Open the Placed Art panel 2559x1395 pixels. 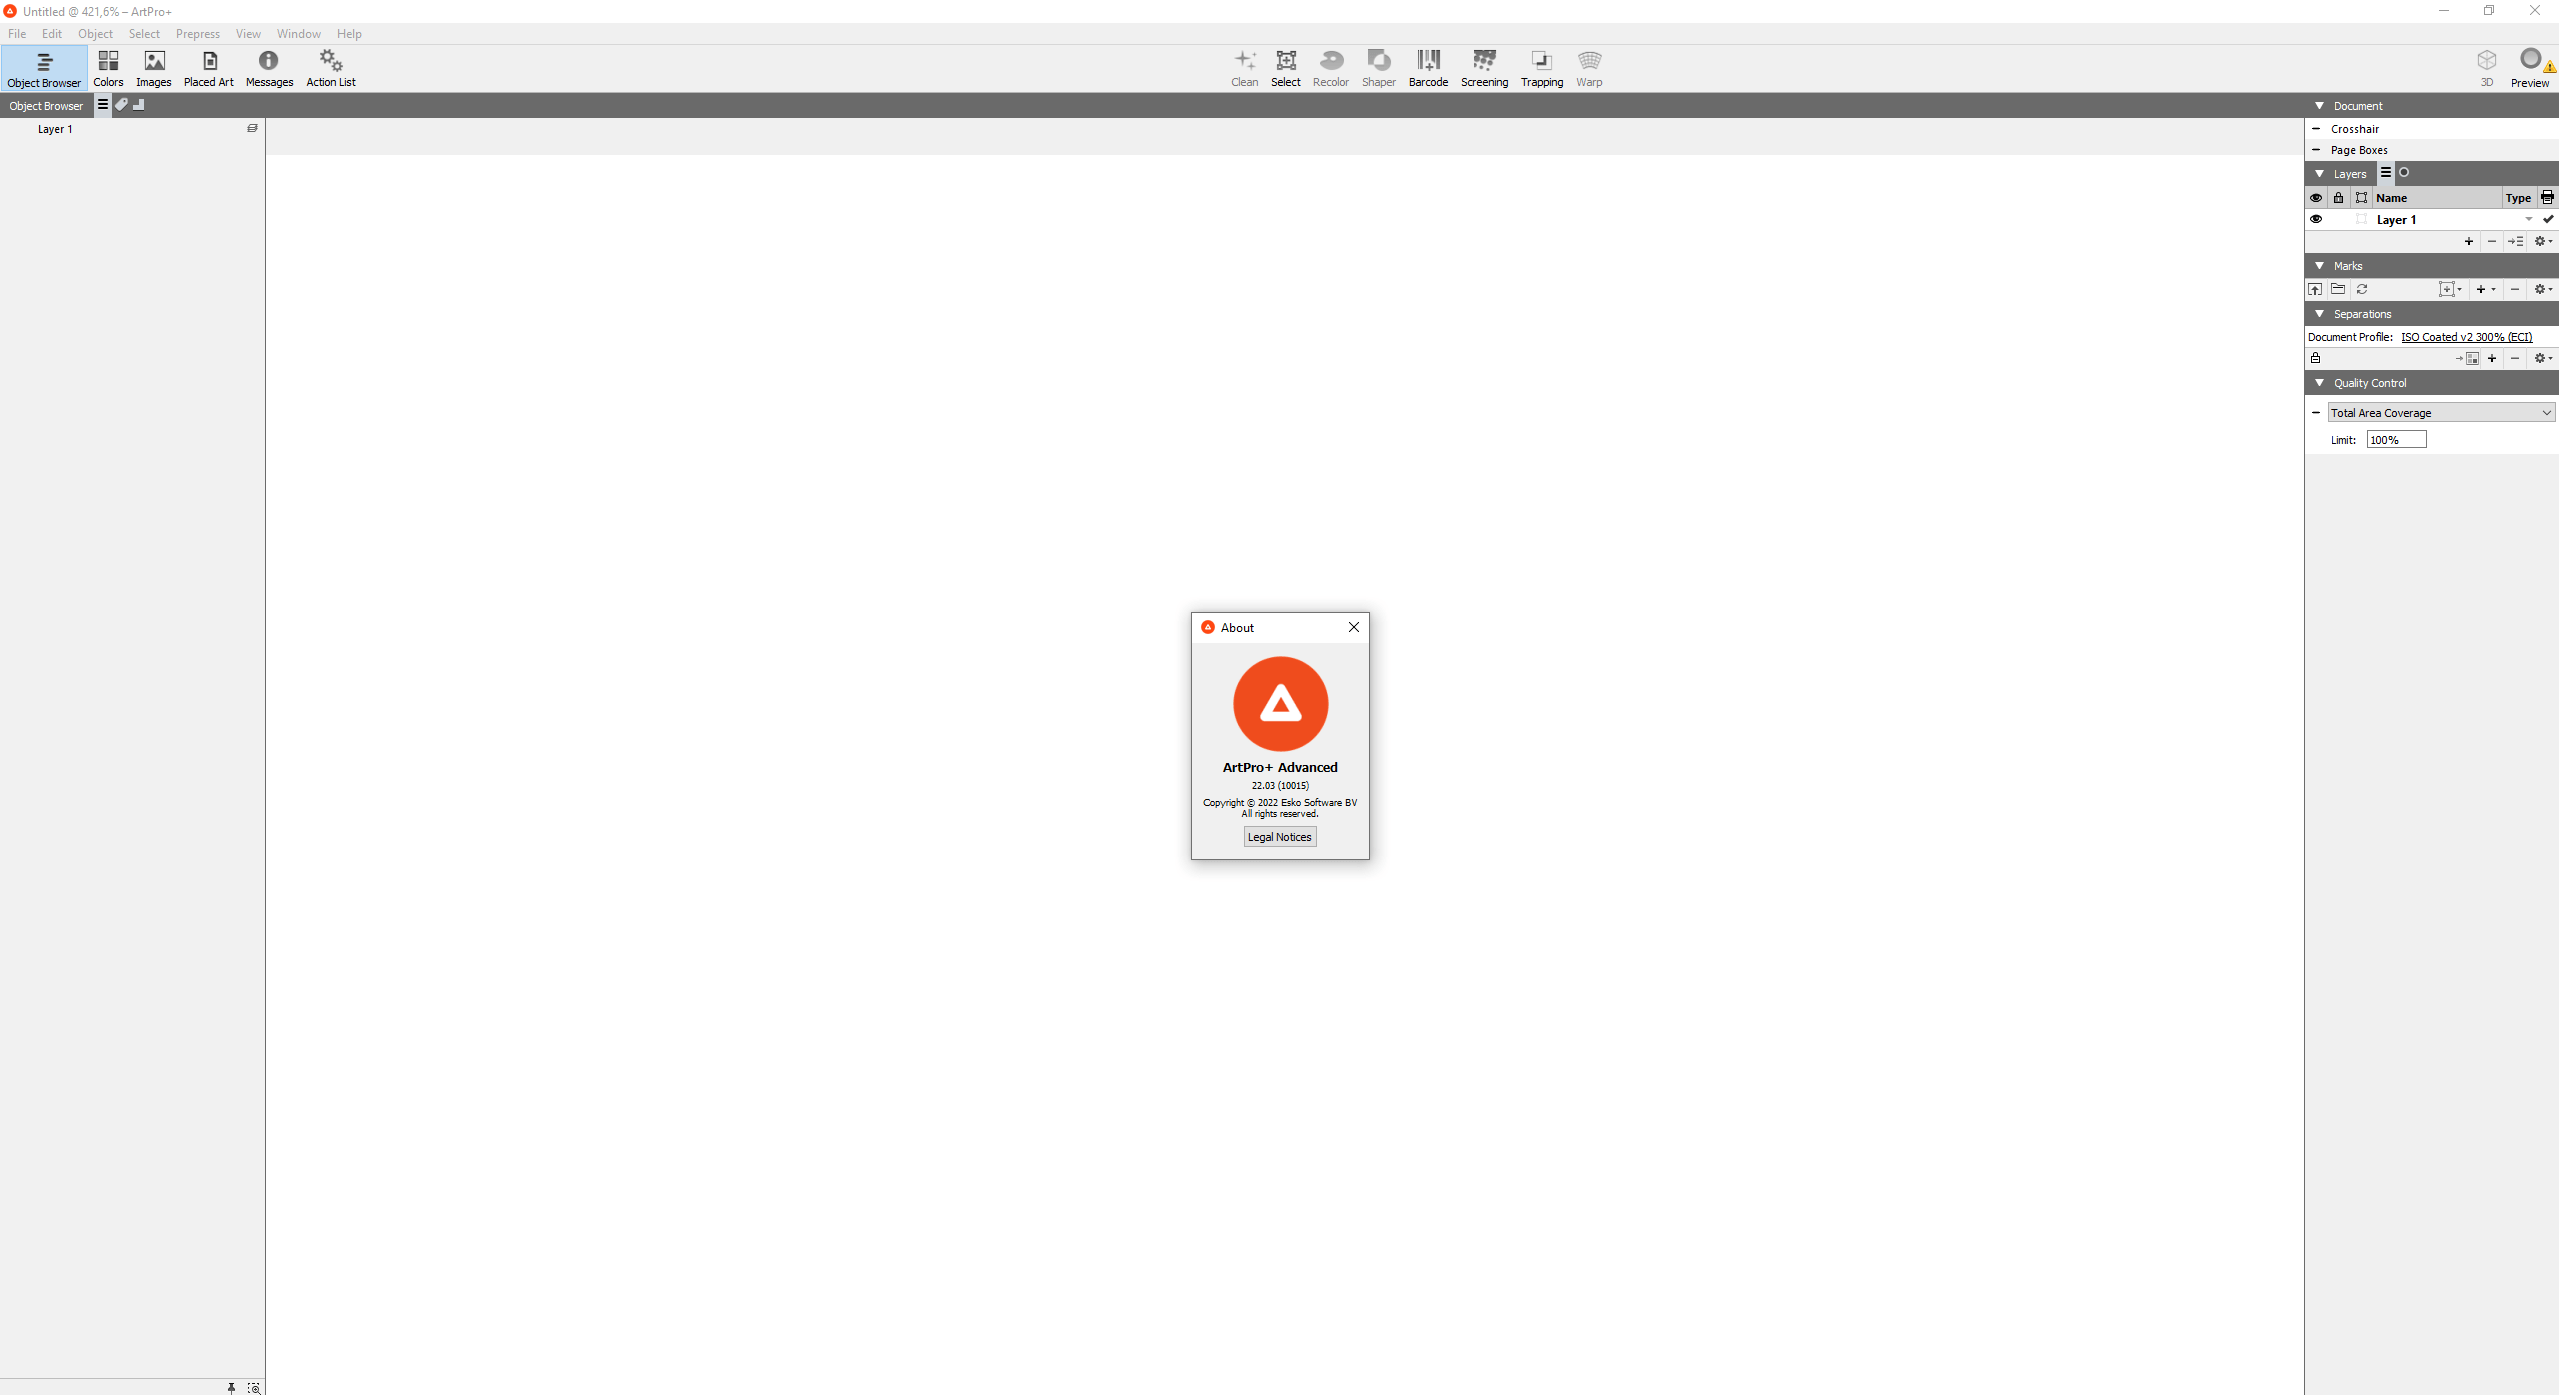pos(209,68)
